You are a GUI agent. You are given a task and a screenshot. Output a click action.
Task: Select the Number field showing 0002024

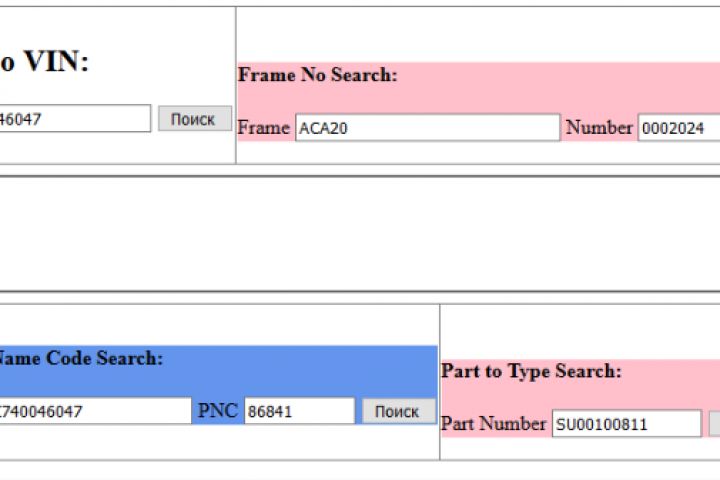pos(680,128)
